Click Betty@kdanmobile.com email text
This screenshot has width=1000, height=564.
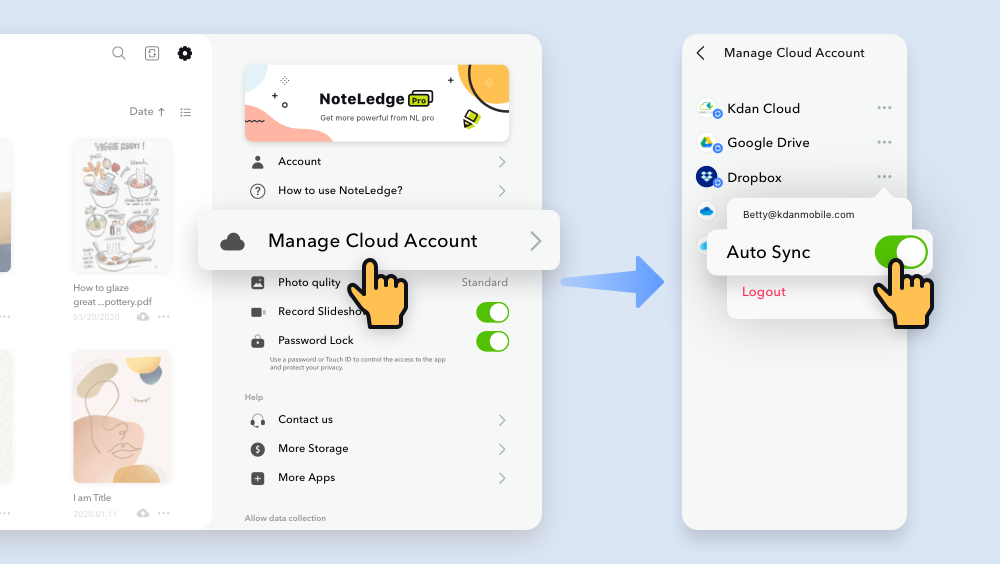tap(798, 214)
